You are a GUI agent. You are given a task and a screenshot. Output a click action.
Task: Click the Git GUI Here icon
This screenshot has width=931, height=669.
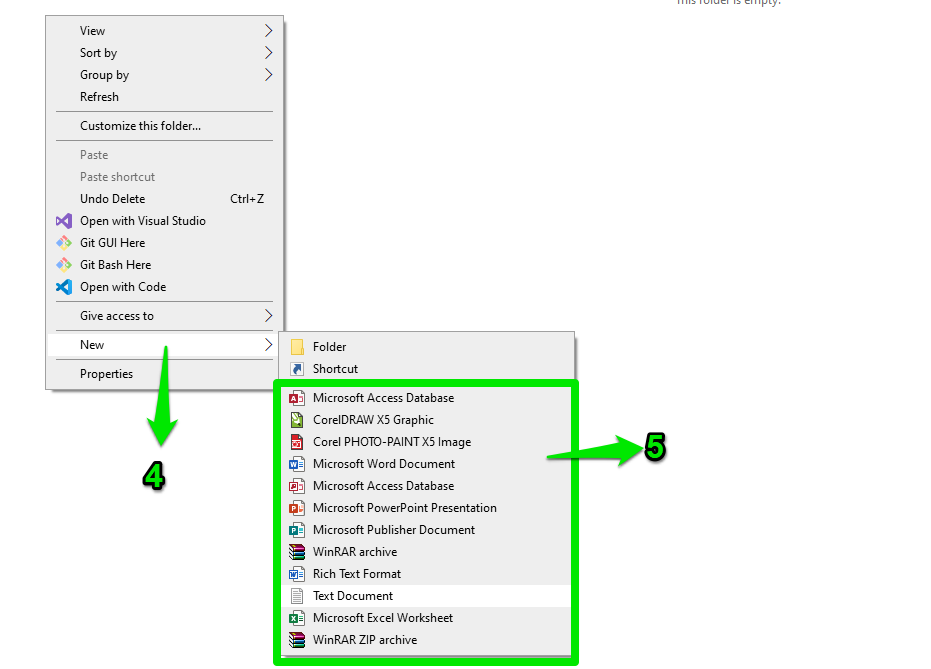click(64, 243)
